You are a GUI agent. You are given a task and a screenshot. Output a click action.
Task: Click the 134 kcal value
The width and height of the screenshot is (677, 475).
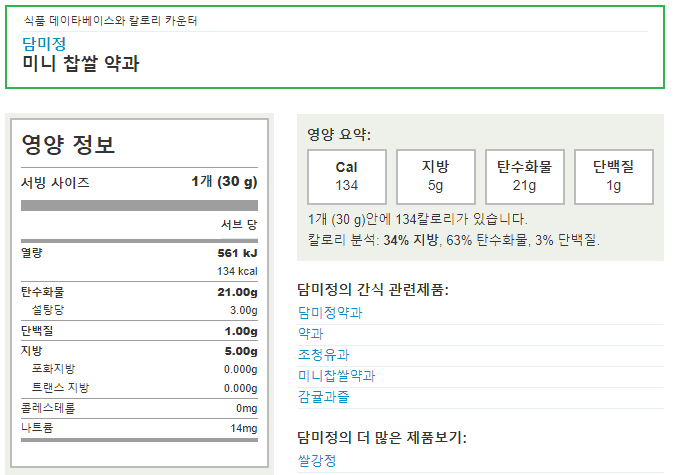[237, 271]
